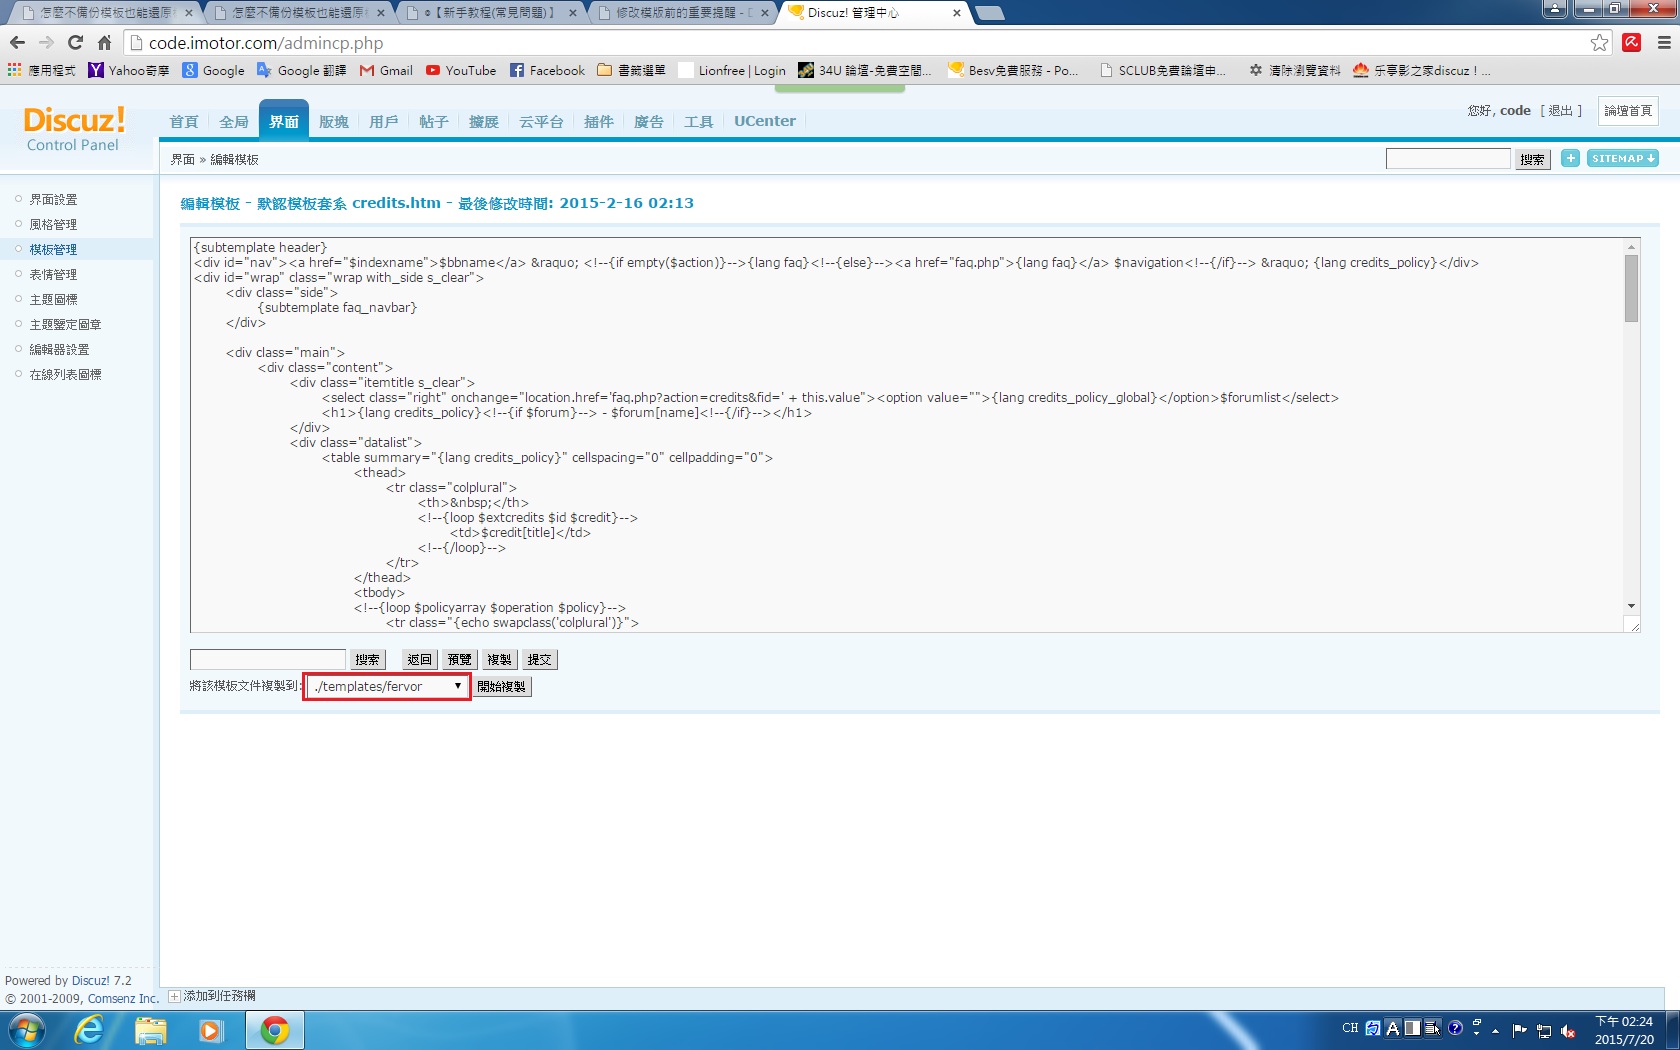The height and width of the screenshot is (1050, 1680).
Task: Click the muted volume tray icon
Action: point(1568,1031)
